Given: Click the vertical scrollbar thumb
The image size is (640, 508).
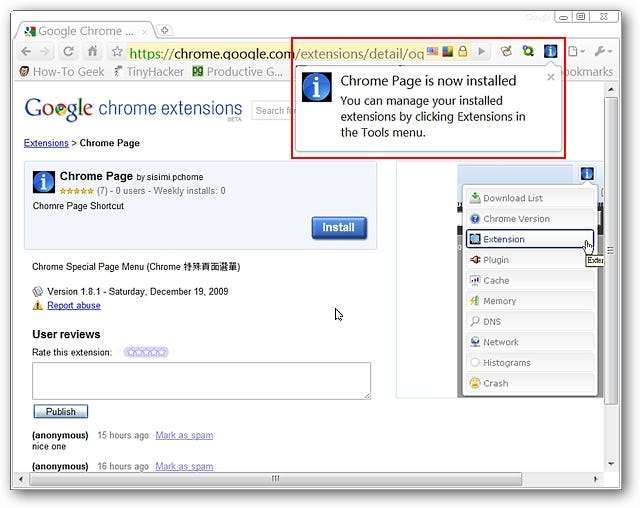Looking at the screenshot, I should pyautogui.click(x=611, y=251).
